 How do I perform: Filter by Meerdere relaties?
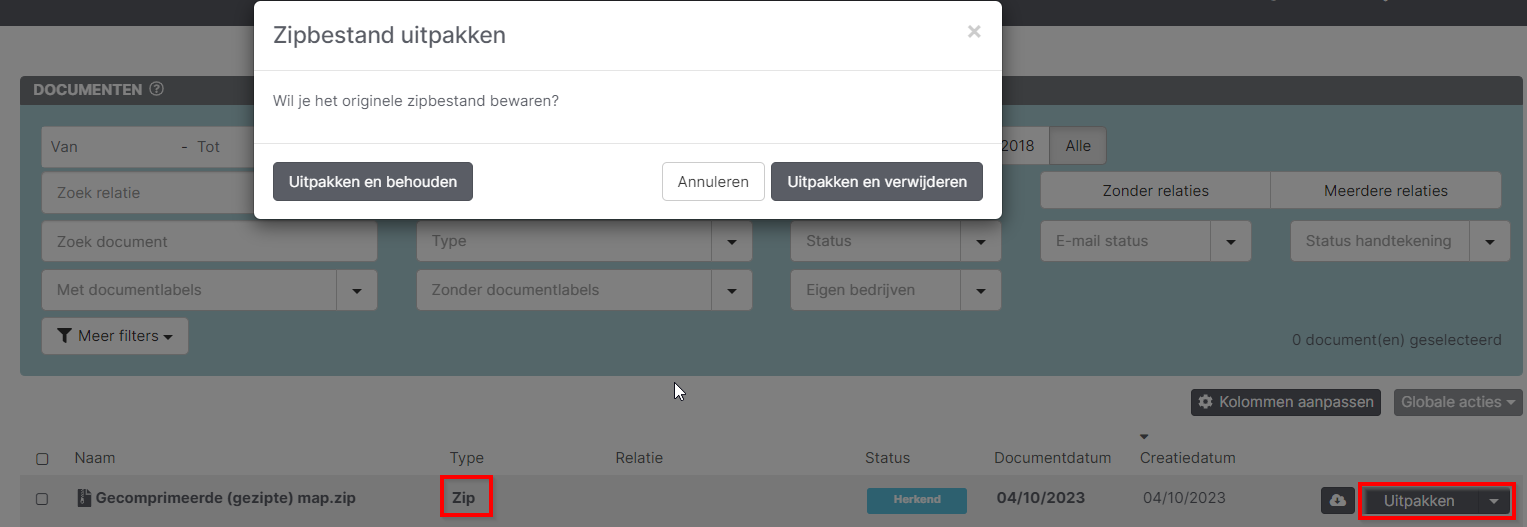pos(1385,190)
